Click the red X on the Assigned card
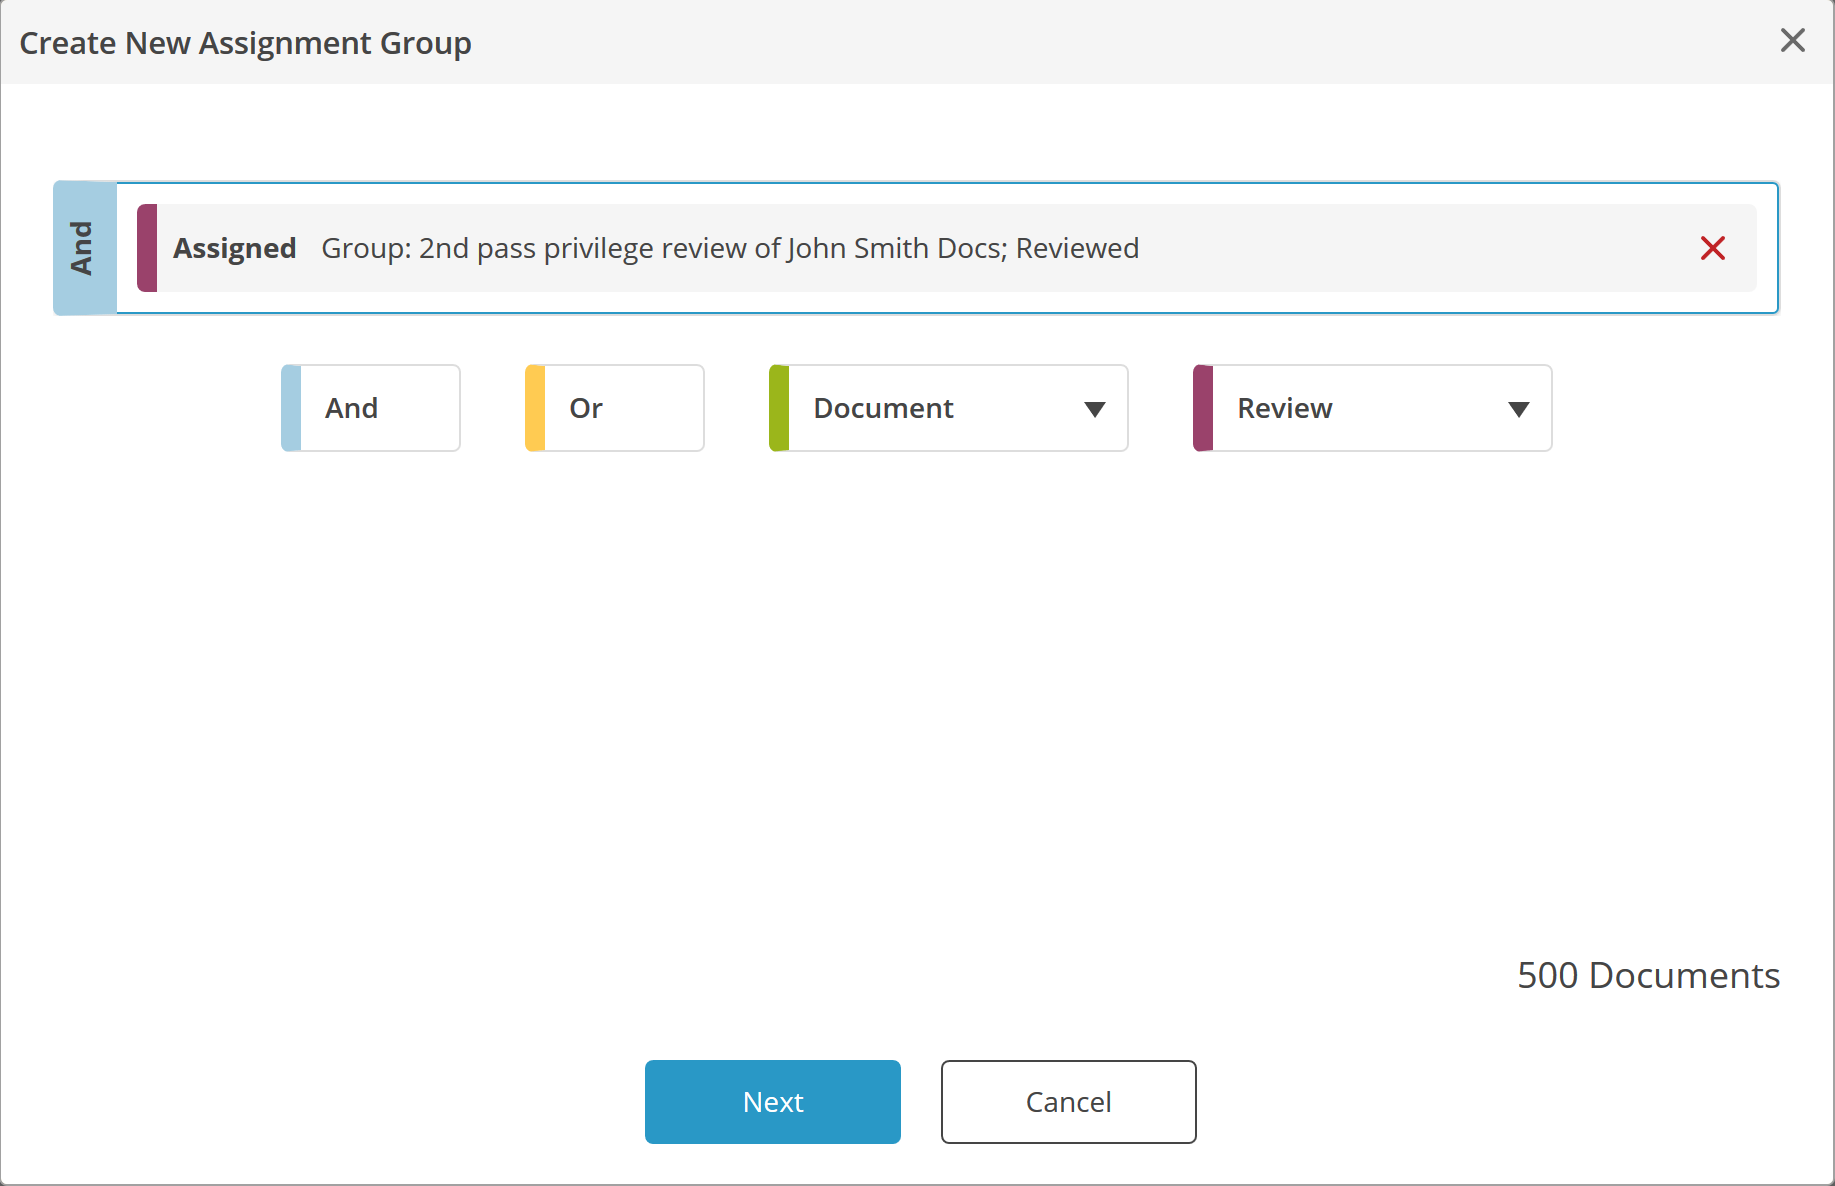1835x1186 pixels. [x=1712, y=248]
